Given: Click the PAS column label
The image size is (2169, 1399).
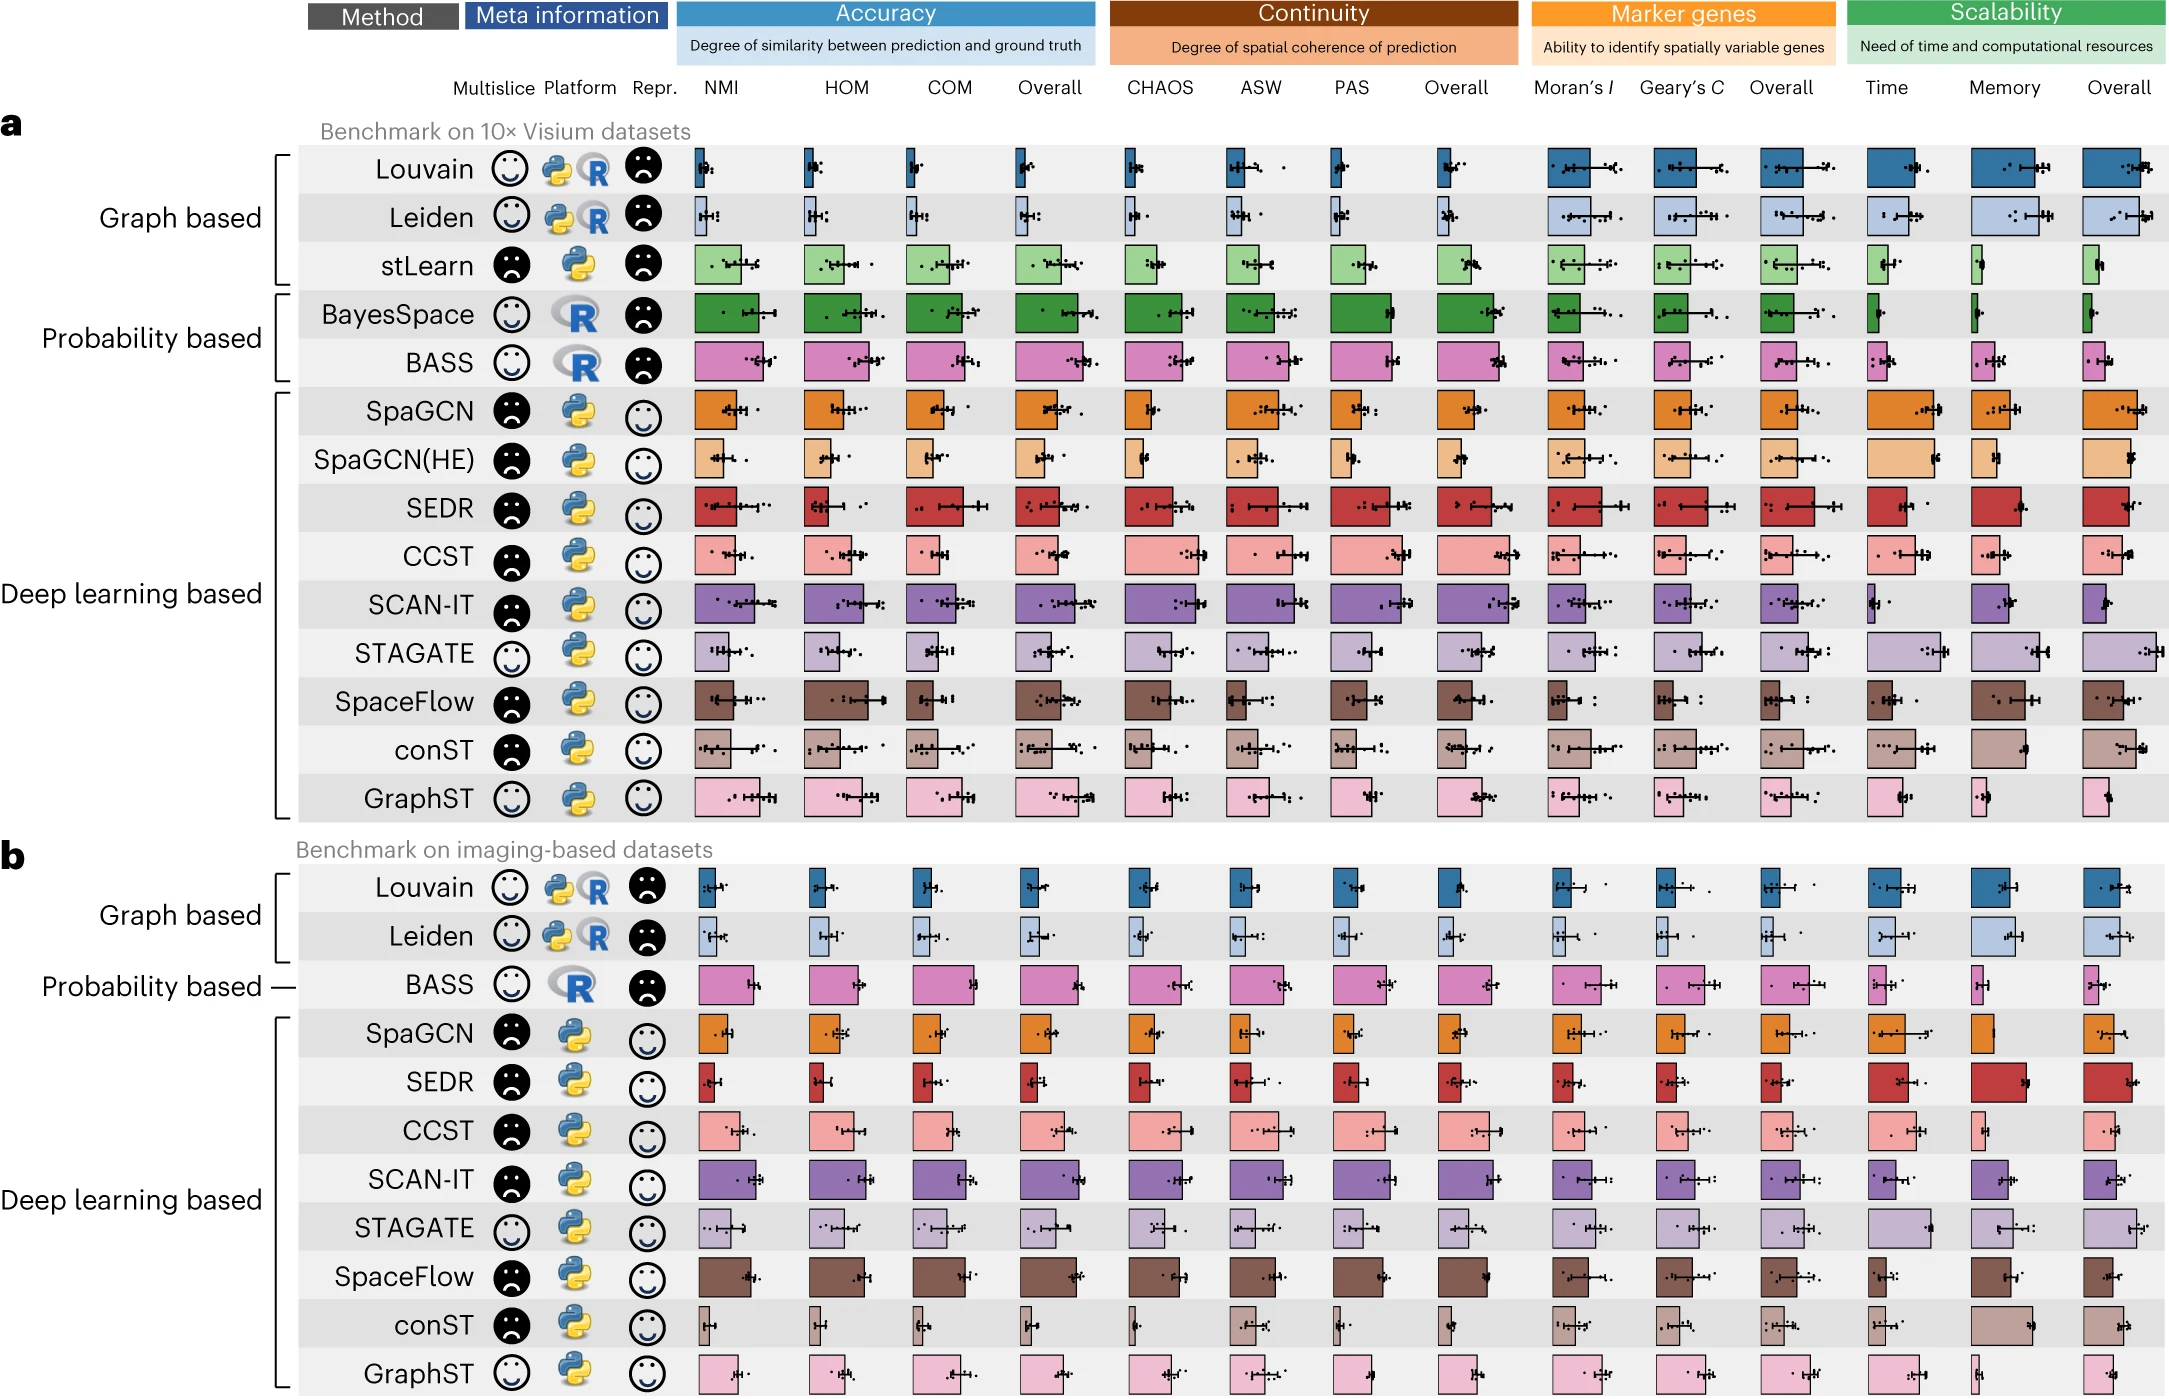Looking at the screenshot, I should point(1352,88).
